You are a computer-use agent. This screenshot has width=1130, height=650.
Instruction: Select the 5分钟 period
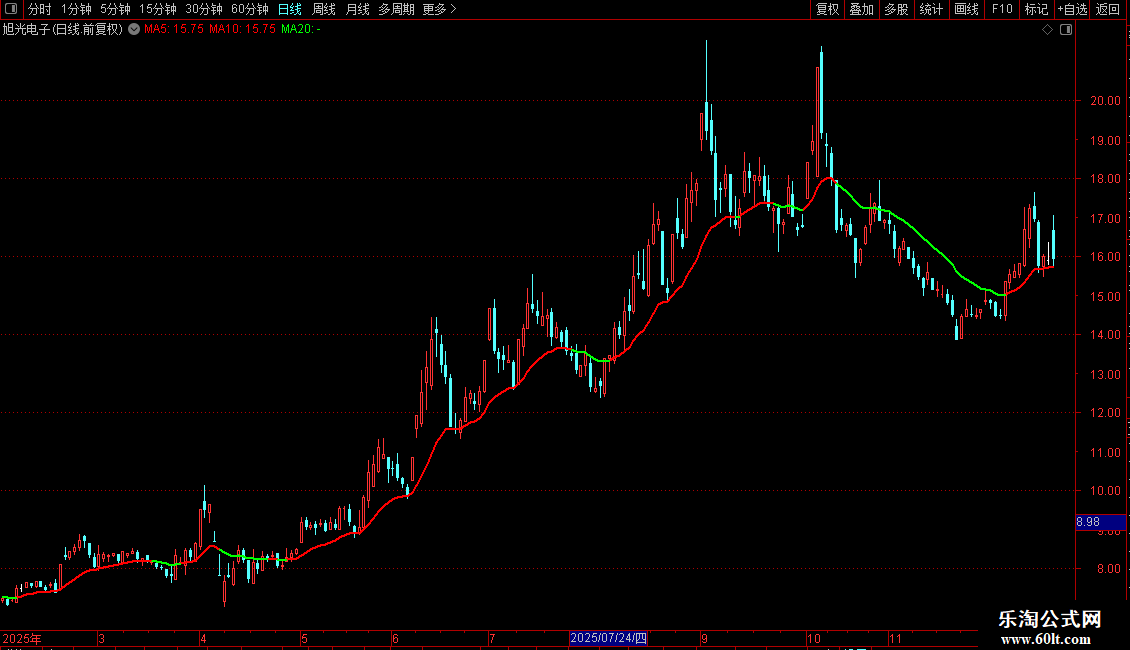click(115, 9)
